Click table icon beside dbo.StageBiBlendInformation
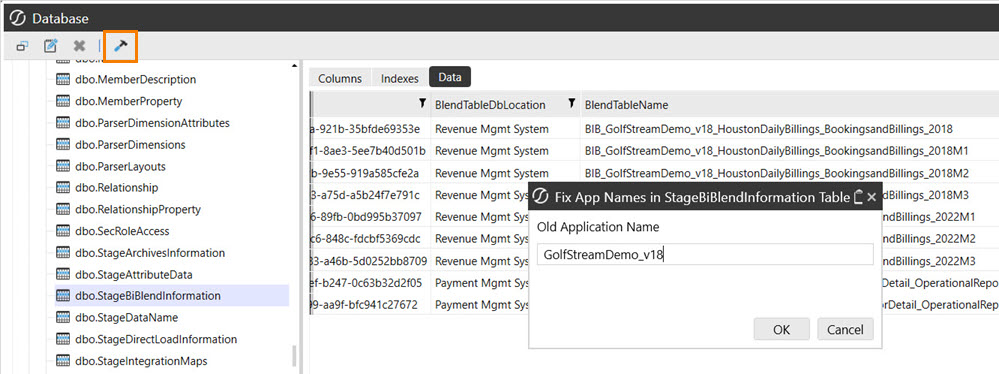999x374 pixels. [x=63, y=296]
